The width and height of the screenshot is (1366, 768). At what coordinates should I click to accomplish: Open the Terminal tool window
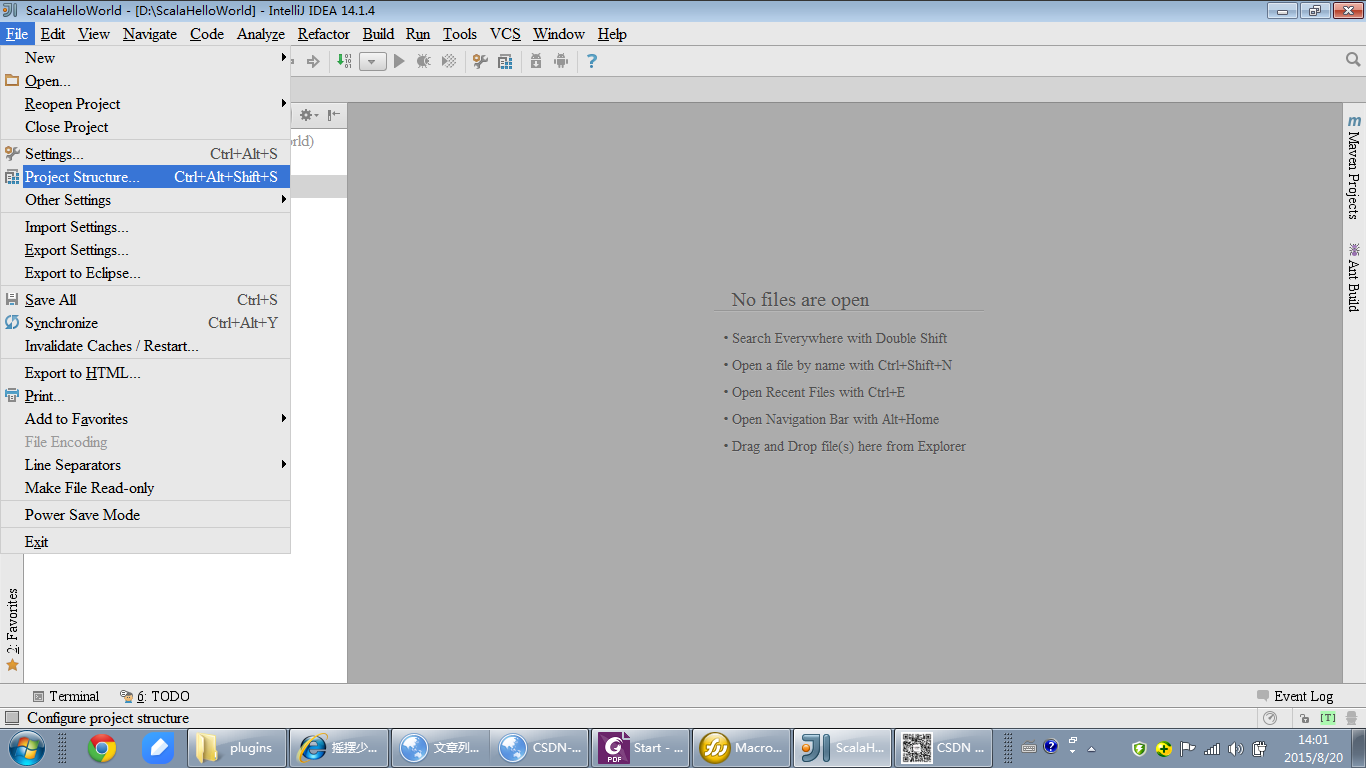66,696
